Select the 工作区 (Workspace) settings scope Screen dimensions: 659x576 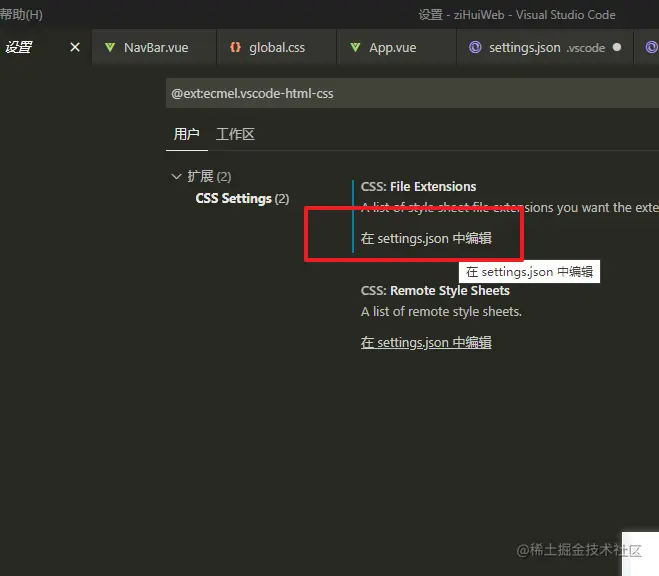point(235,134)
